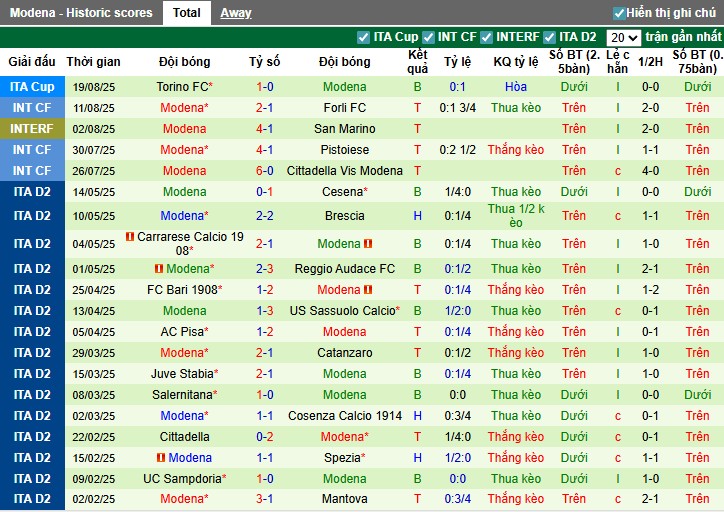Open the US Sassuolo Calcio team link
This screenshot has height=512, width=724.
click(345, 311)
